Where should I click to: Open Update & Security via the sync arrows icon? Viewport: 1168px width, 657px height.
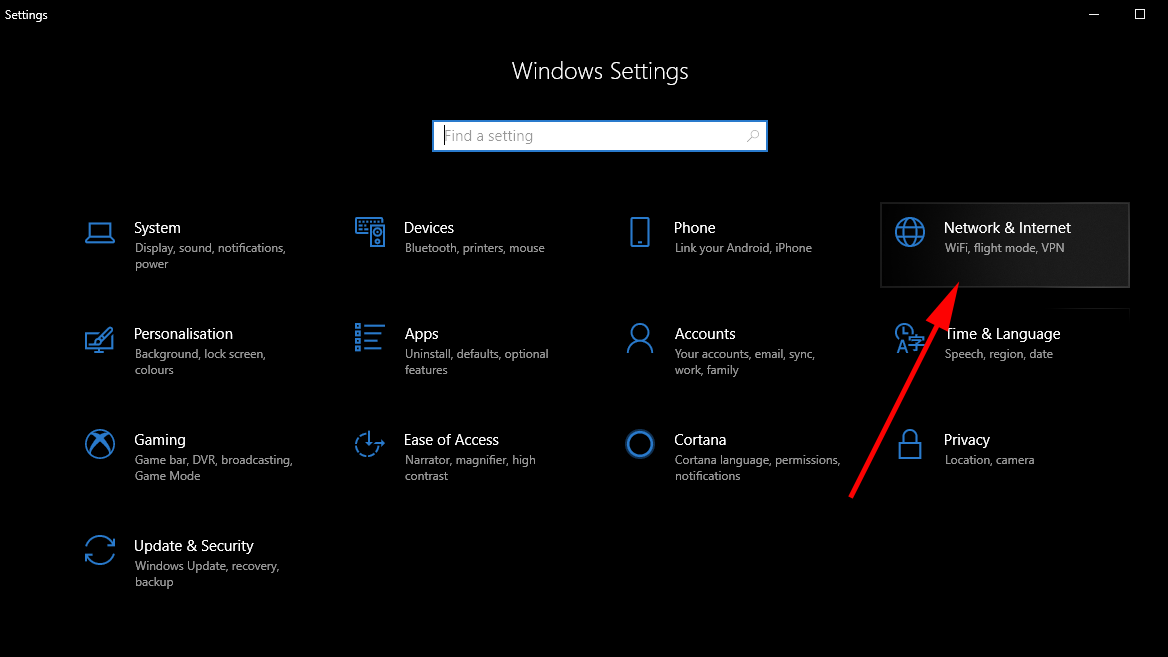(100, 550)
